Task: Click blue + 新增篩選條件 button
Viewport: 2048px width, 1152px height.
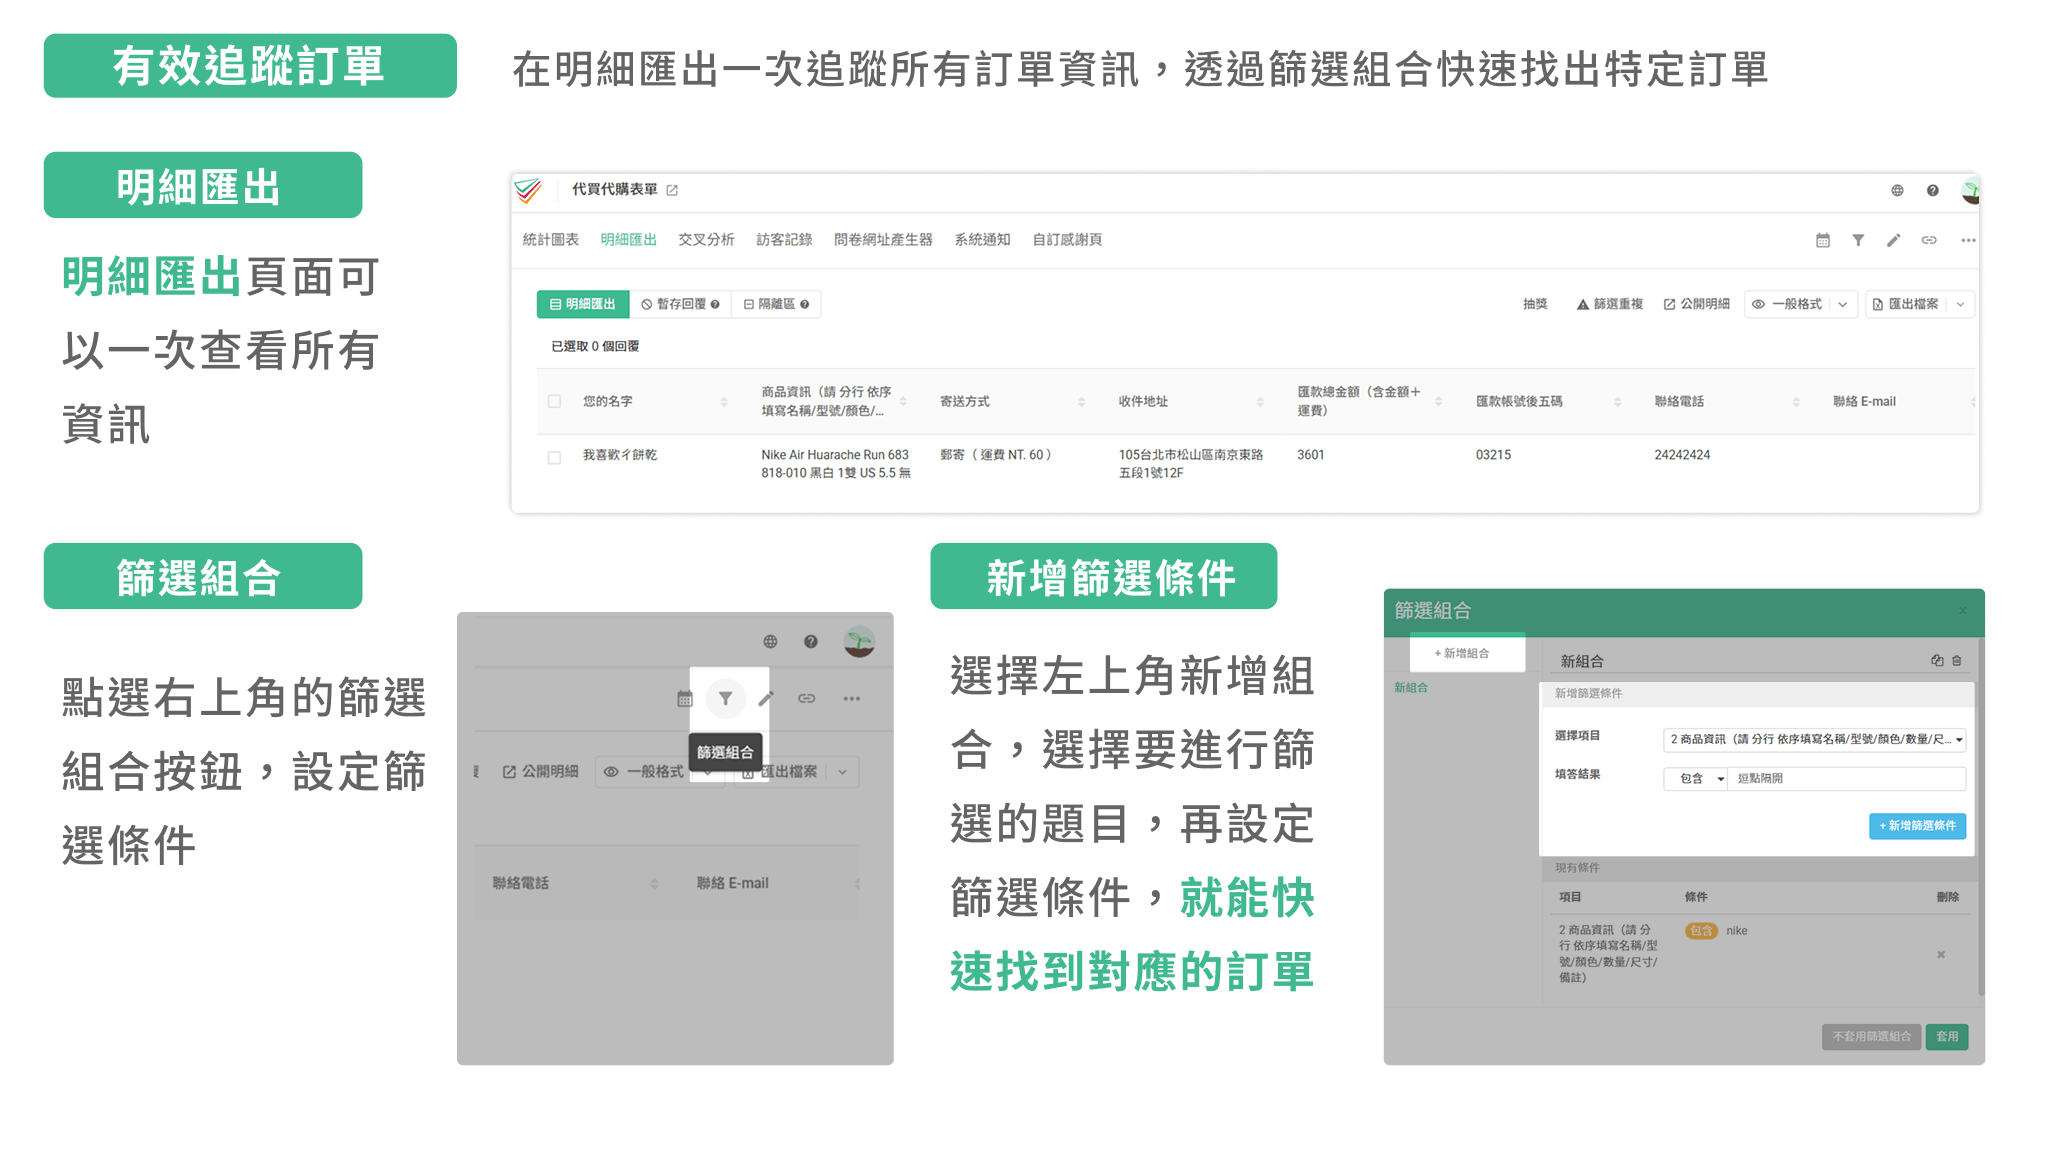Action: [x=1917, y=826]
